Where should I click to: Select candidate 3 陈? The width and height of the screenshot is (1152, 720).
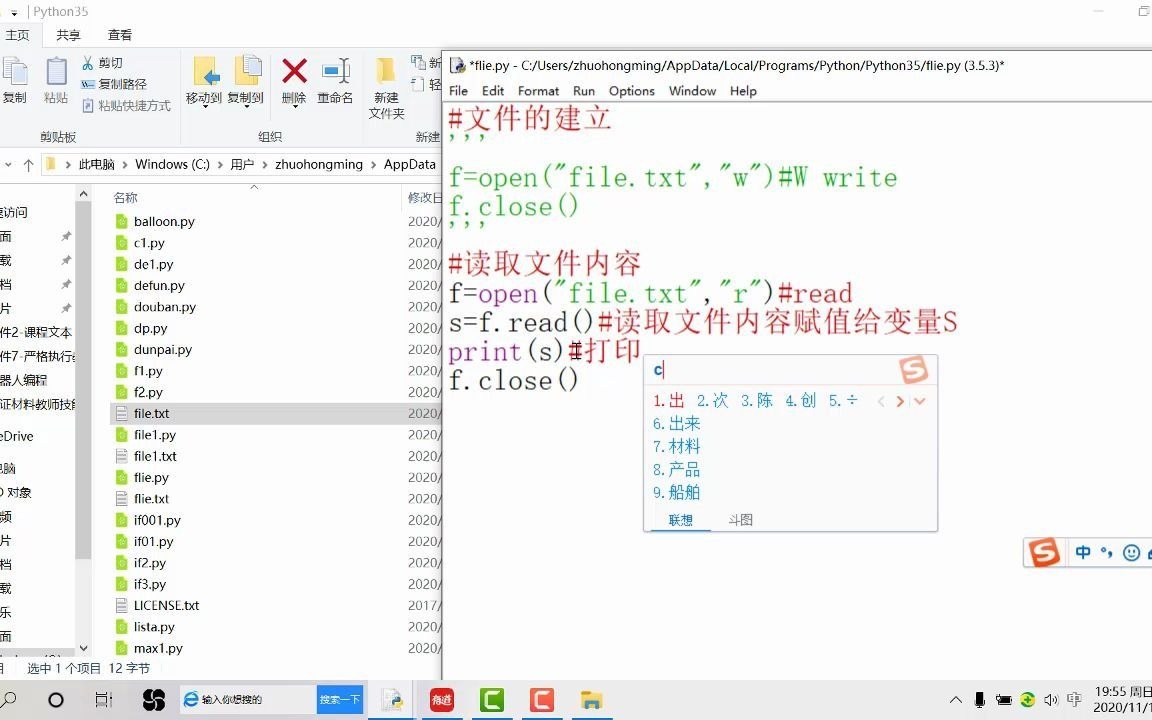[757, 400]
